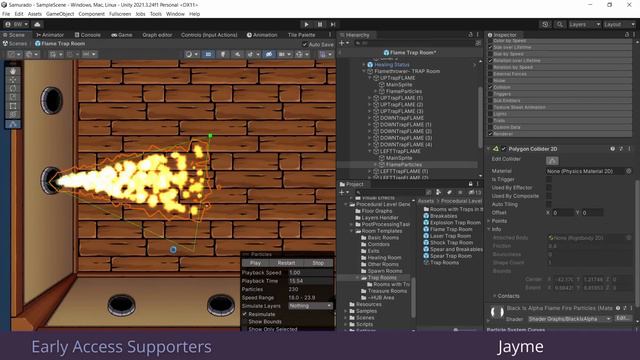Image resolution: width=640 pixels, height=360 pixels.
Task: Toggle scene visibility eye icon
Action: 269,54
